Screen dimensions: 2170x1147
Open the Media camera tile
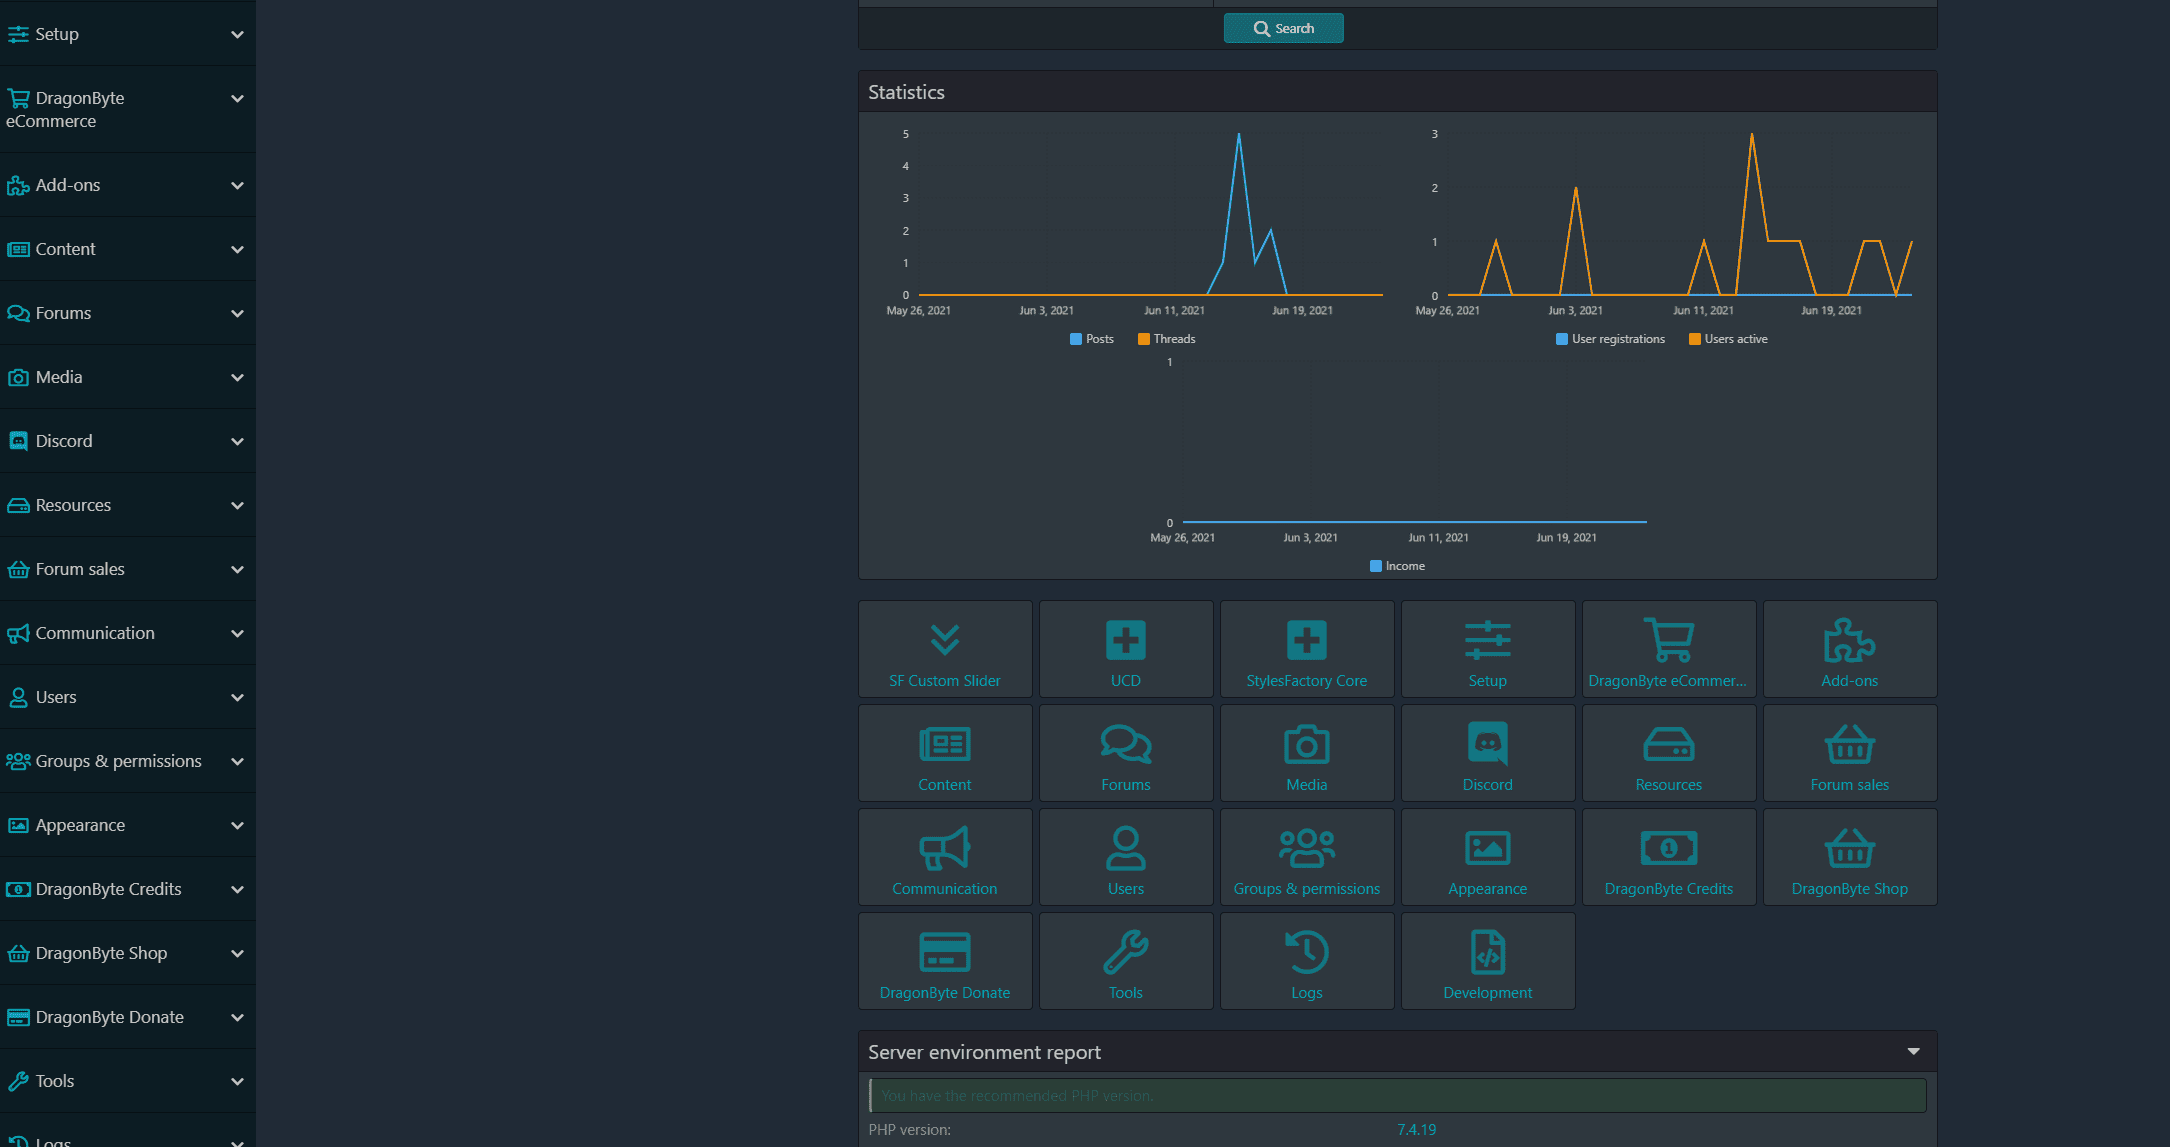[x=1307, y=753]
